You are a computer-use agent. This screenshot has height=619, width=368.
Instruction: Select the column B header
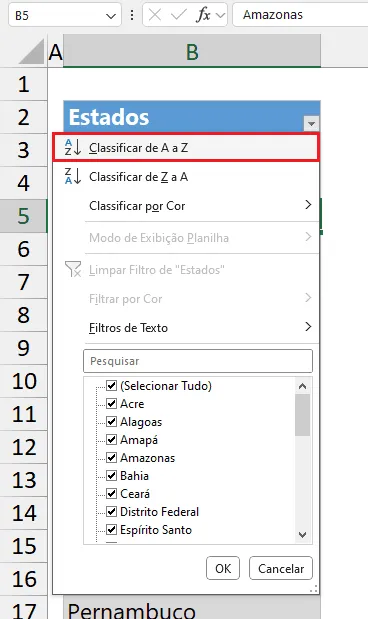click(192, 51)
